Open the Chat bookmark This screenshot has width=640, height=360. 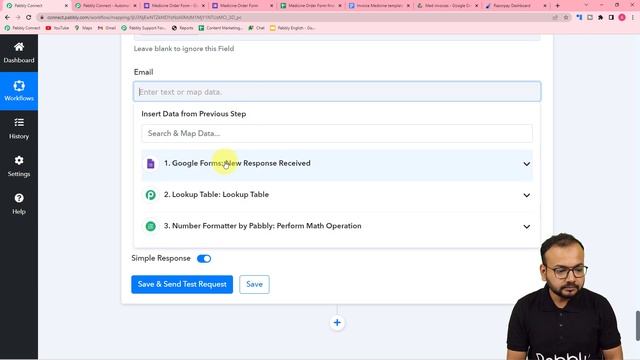tap(256, 28)
